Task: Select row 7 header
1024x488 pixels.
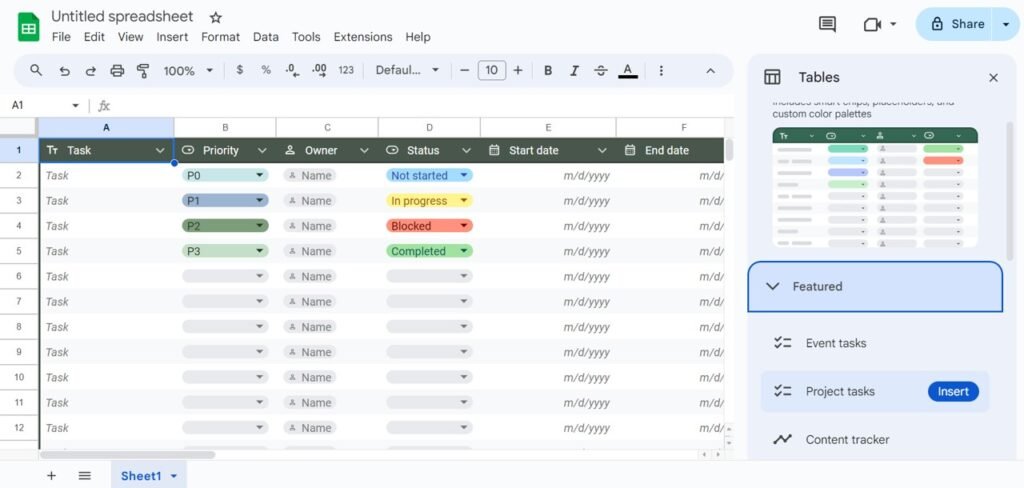Action: click(x=19, y=302)
